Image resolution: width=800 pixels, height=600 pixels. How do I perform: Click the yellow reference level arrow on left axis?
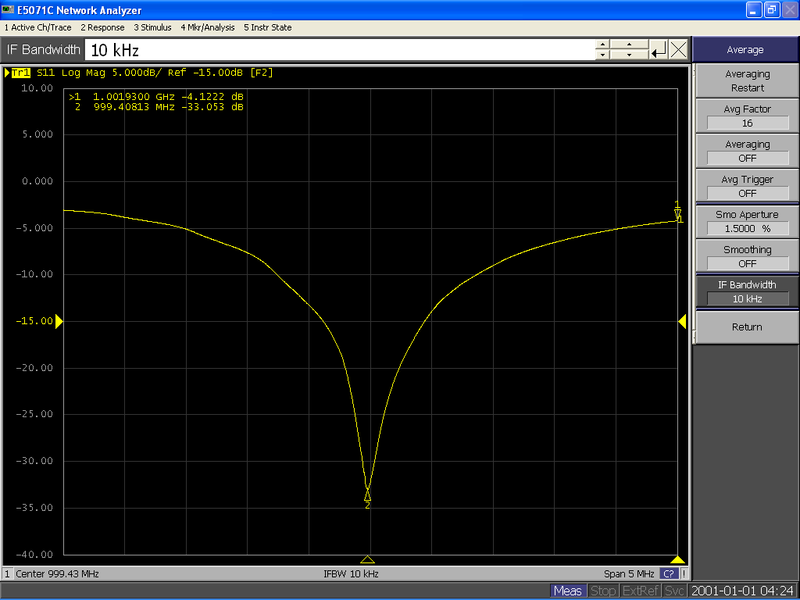pyautogui.click(x=60, y=322)
